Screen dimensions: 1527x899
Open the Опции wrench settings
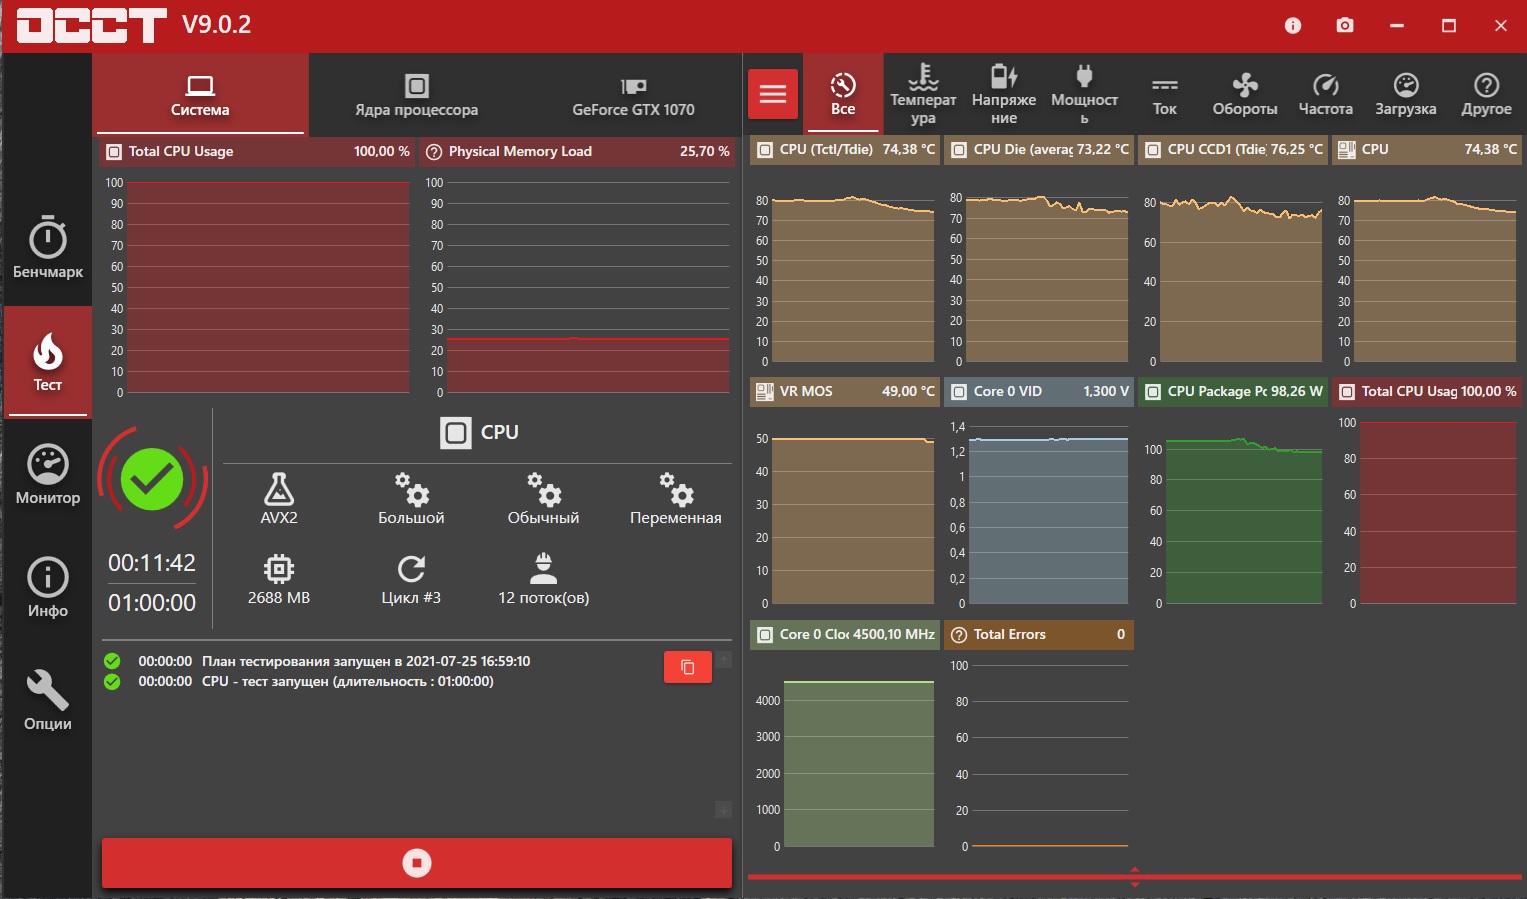point(47,700)
